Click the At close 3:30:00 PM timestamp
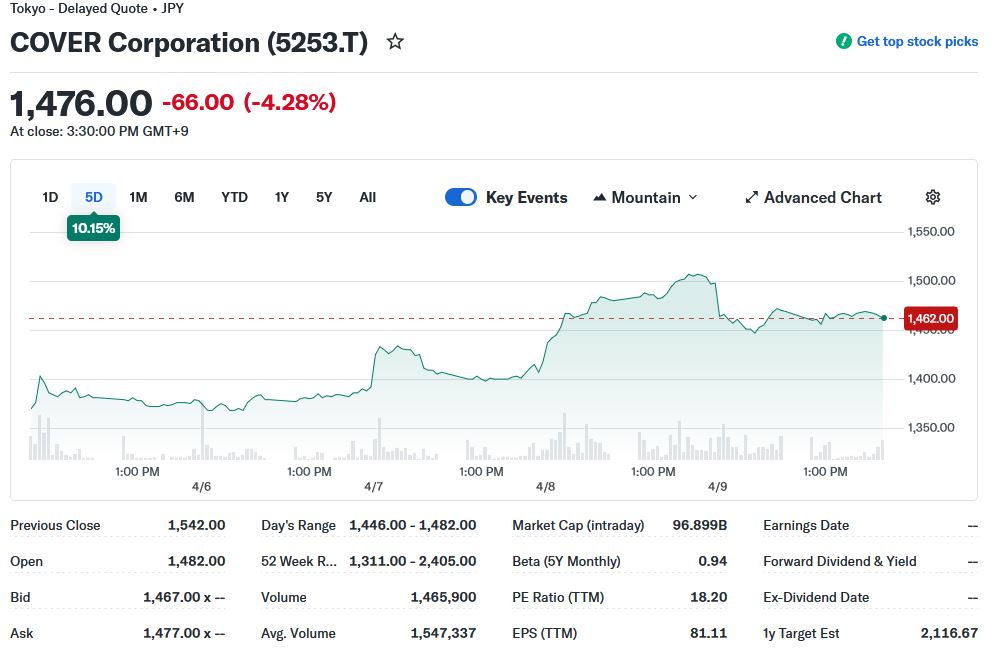This screenshot has height=659, width=999. (99, 131)
